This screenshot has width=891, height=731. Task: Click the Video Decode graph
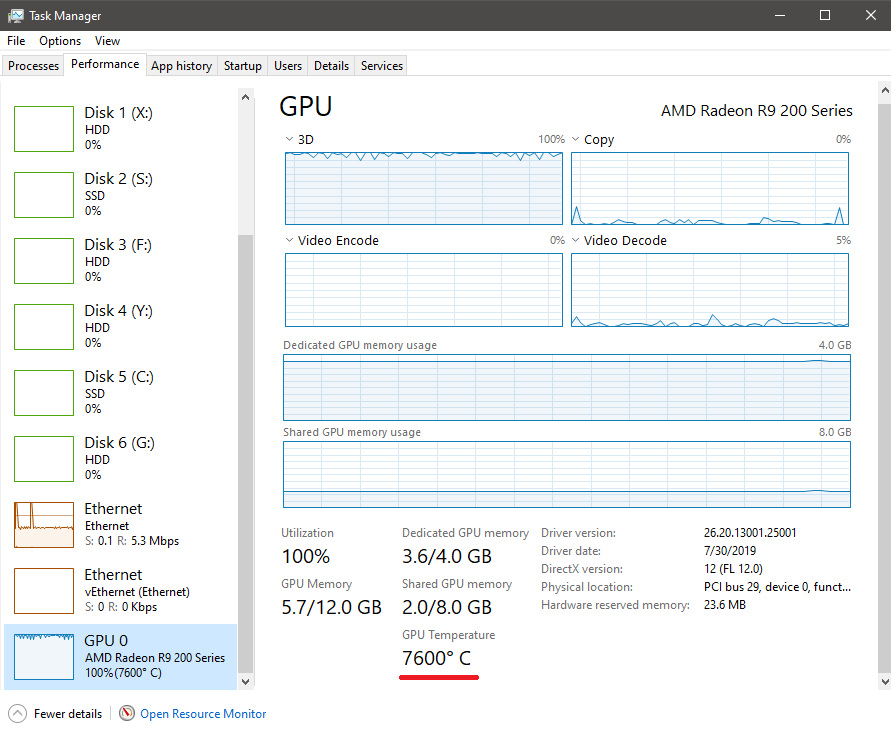710,290
